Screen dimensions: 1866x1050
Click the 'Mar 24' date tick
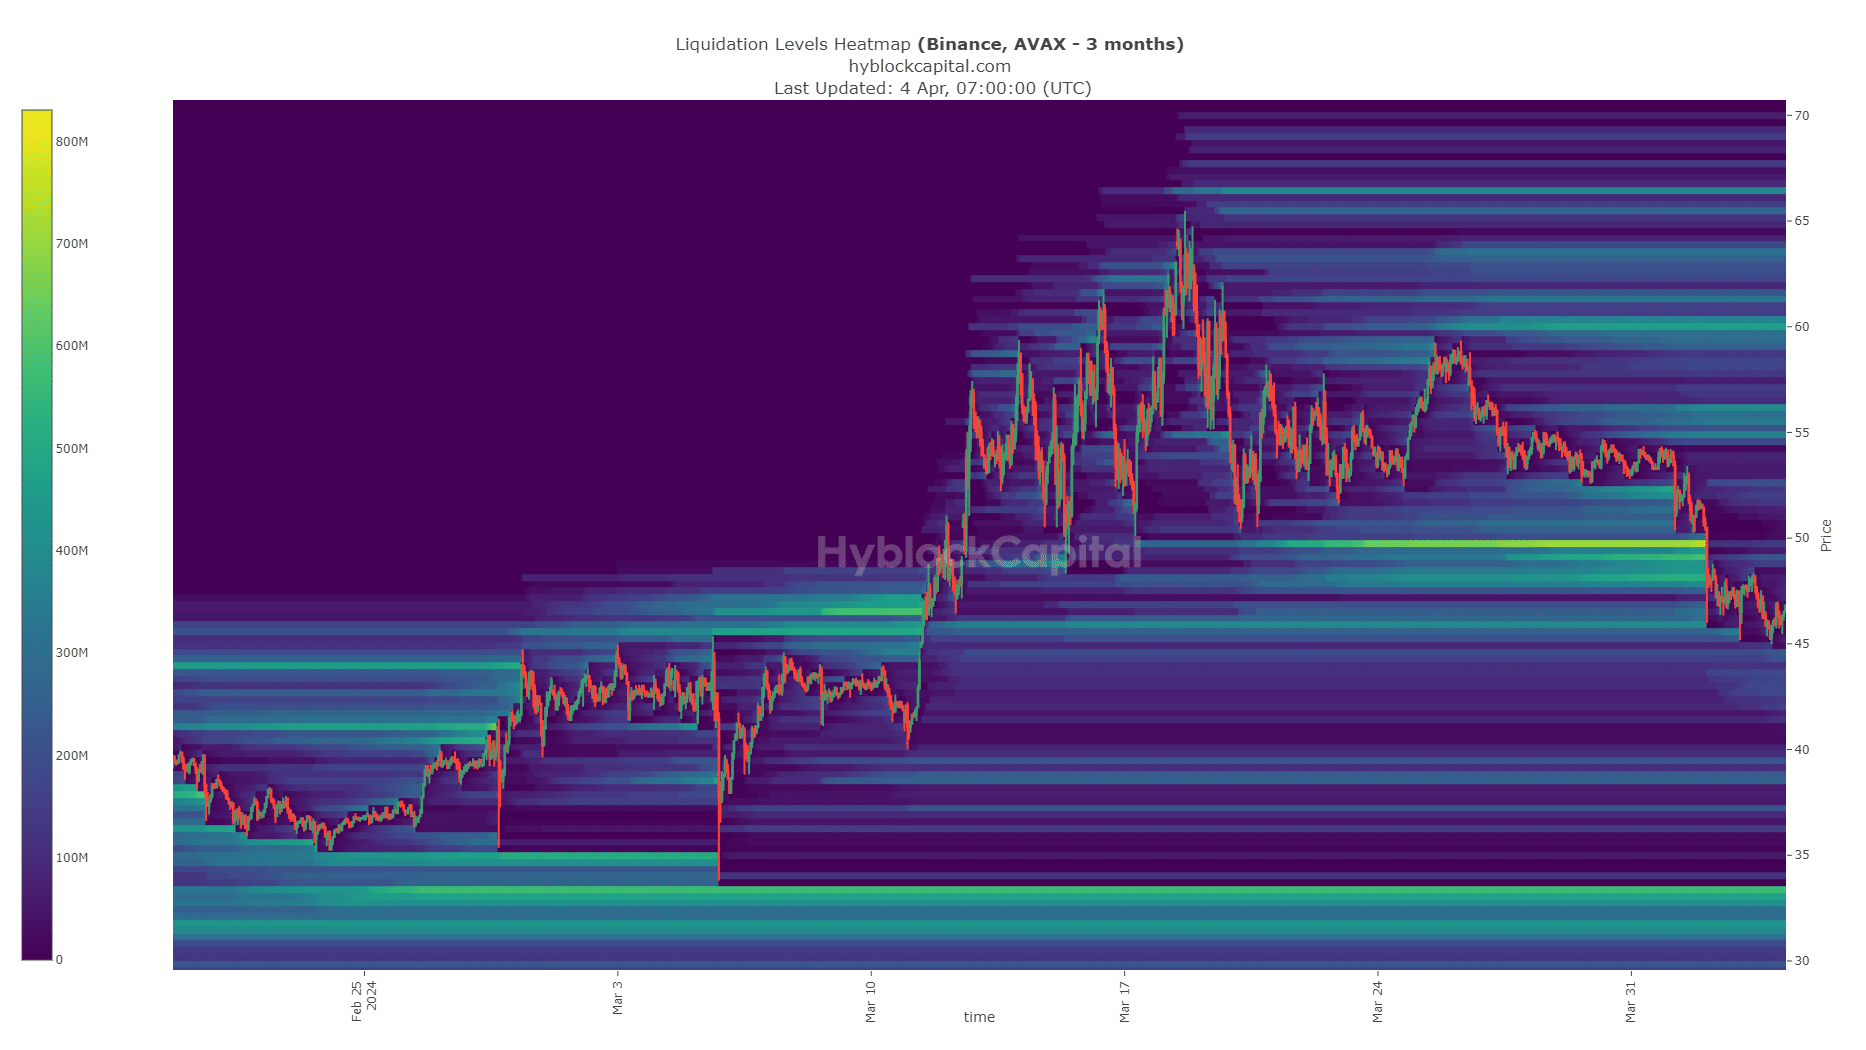(1377, 1001)
